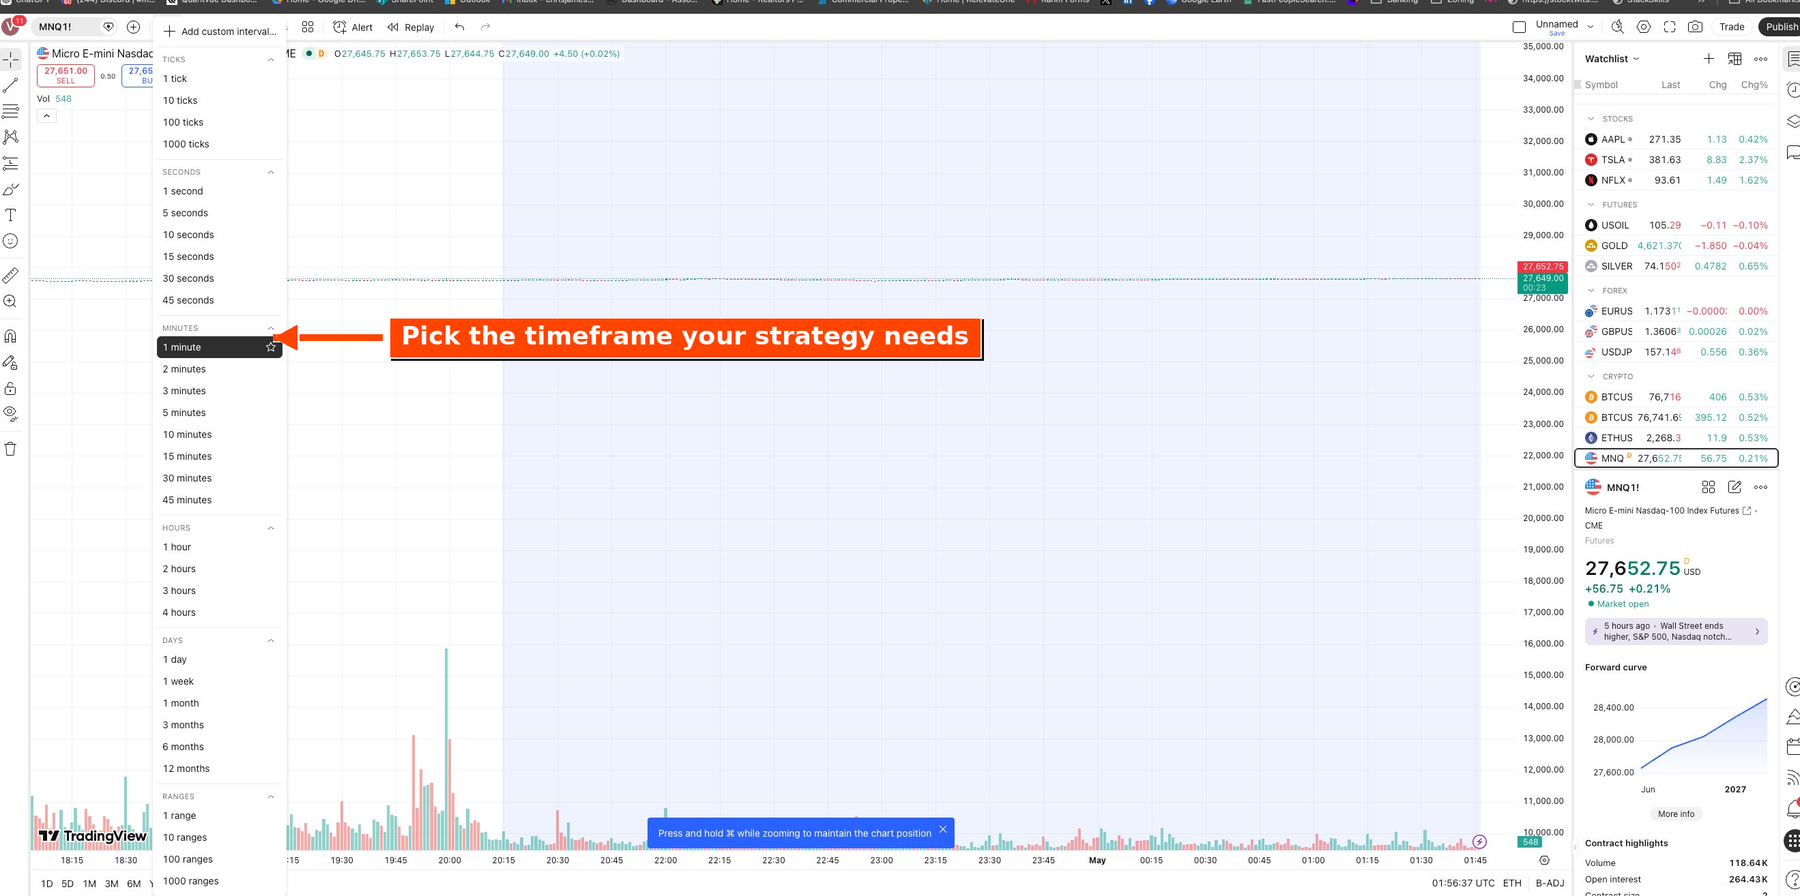This screenshot has width=1800, height=896.
Task: Click the Publish button
Action: [x=1780, y=27]
